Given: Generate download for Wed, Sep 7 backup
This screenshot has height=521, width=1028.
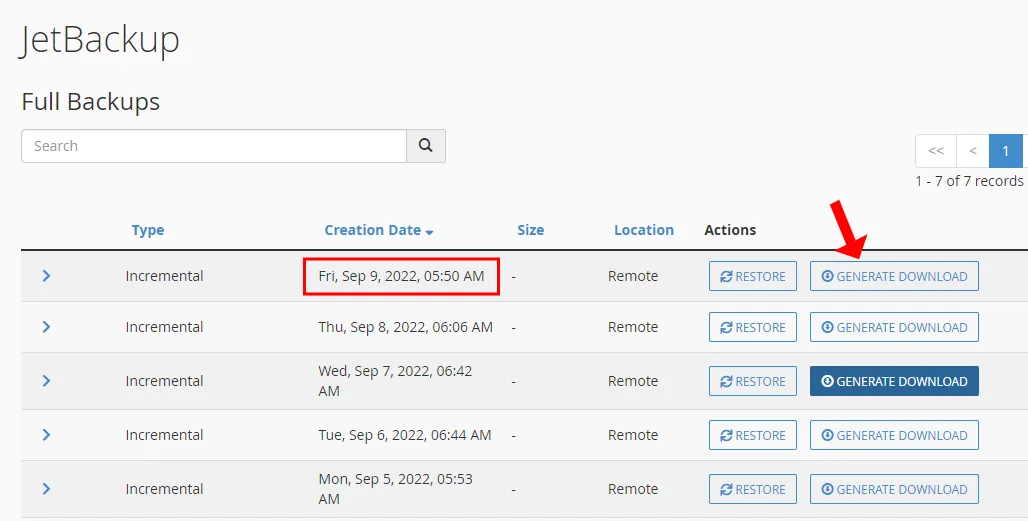Looking at the screenshot, I should (x=894, y=381).
